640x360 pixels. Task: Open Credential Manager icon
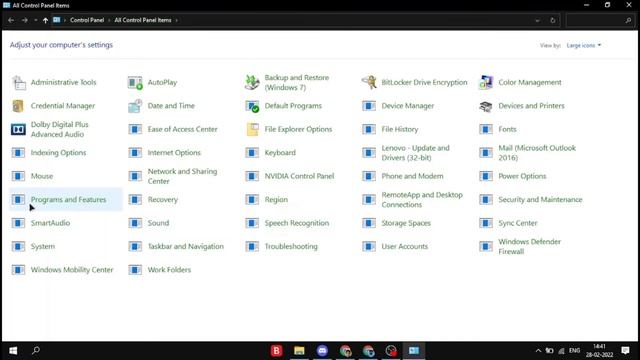click(x=18, y=106)
